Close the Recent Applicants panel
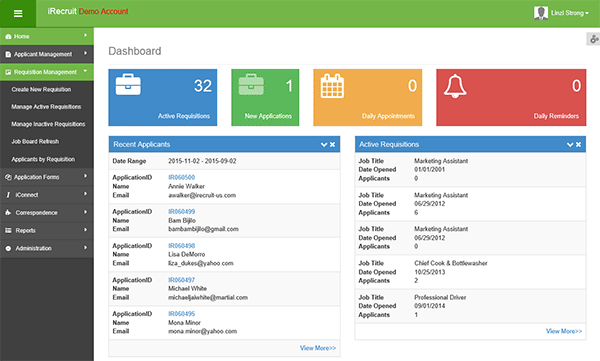The height and width of the screenshot is (361, 600). point(333,144)
